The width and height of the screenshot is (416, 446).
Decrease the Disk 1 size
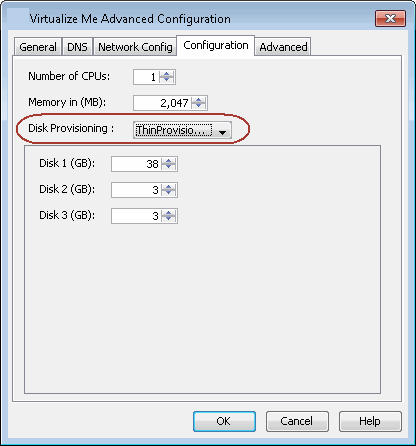pos(169,167)
